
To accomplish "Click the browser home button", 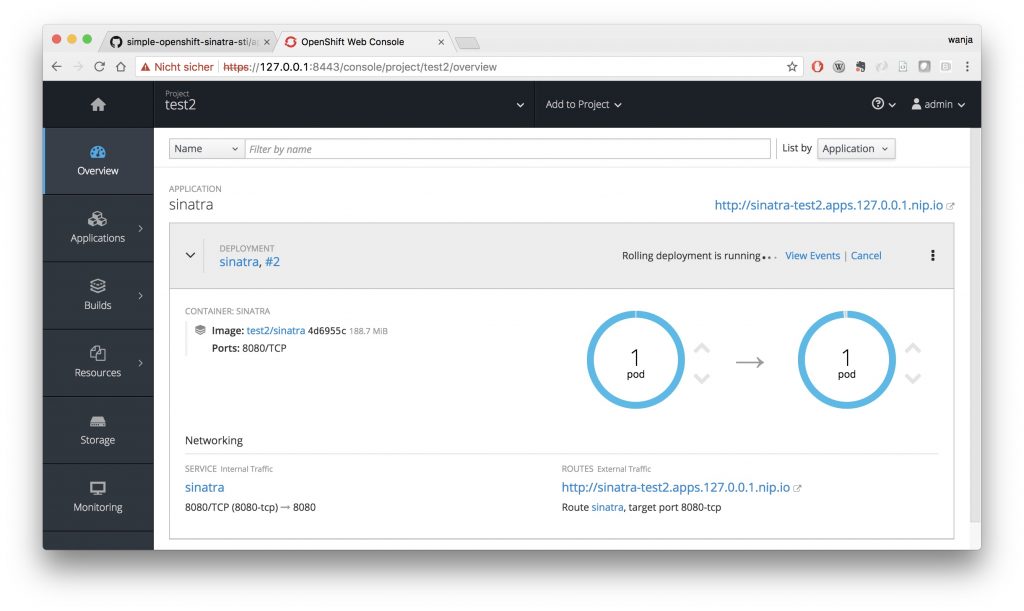I will click(121, 67).
